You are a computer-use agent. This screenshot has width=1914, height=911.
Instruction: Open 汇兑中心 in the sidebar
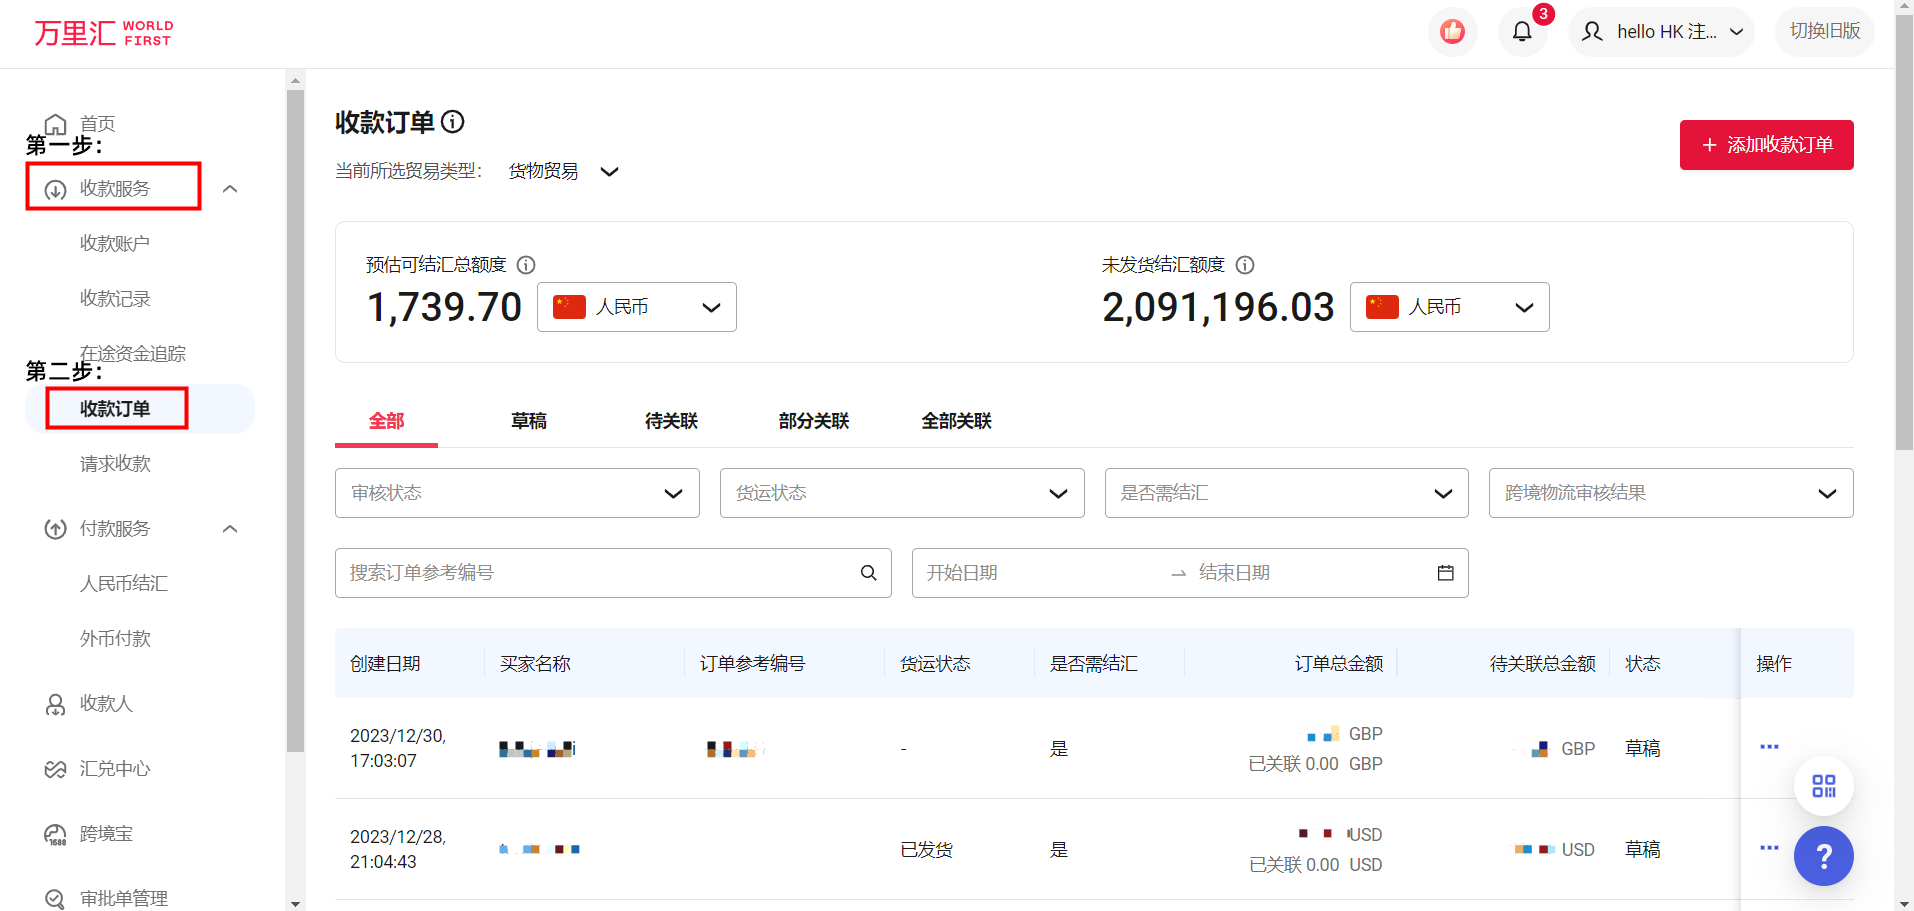coord(115,769)
